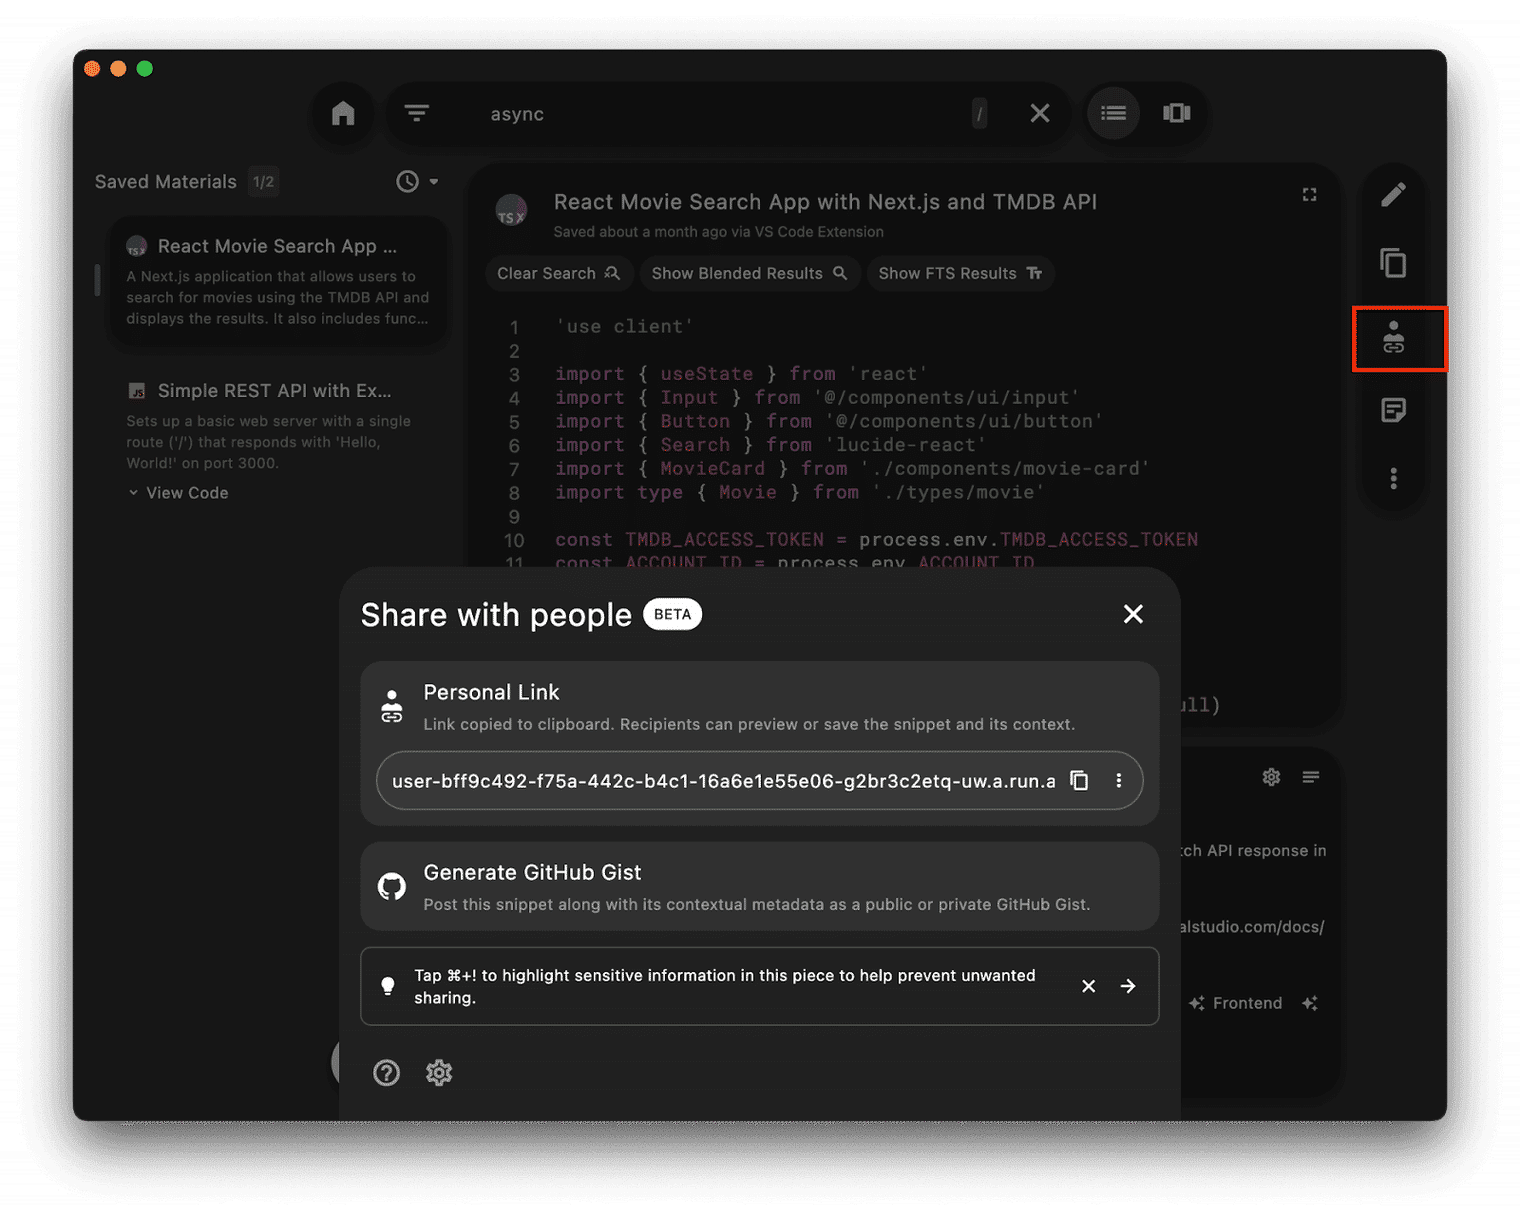Viewport: 1520px width, 1218px height.
Task: Click the pencil edit icon
Action: (1393, 194)
